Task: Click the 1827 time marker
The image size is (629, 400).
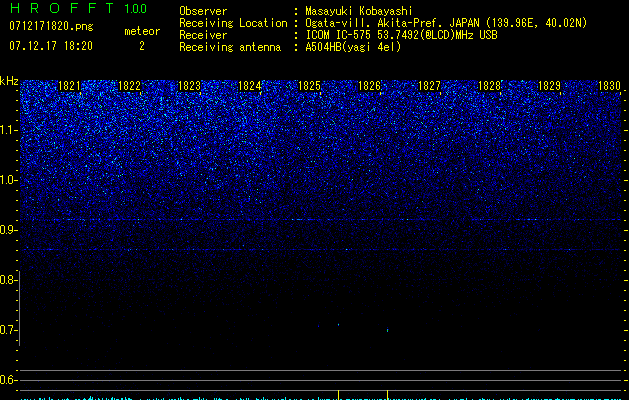Action: [430, 86]
